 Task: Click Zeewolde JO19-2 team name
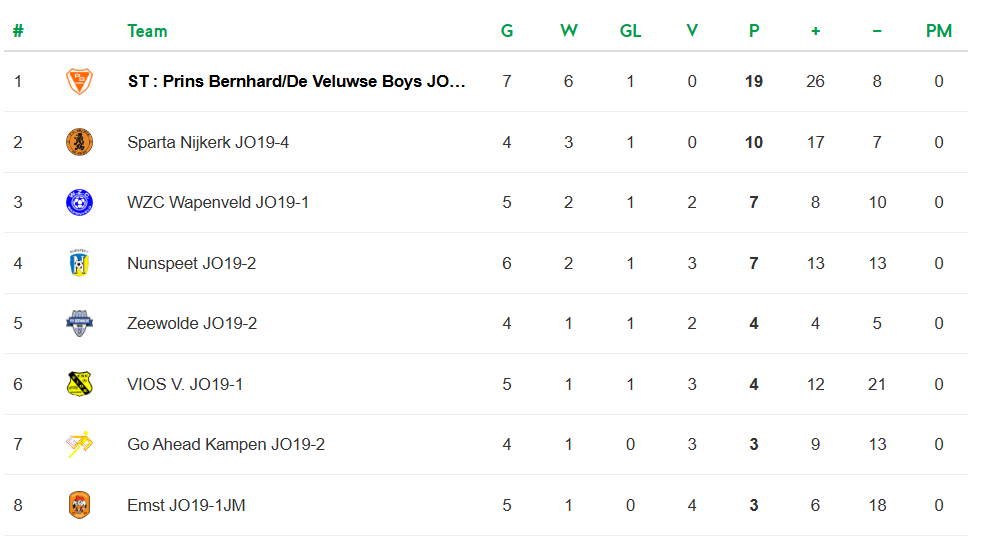pos(192,323)
